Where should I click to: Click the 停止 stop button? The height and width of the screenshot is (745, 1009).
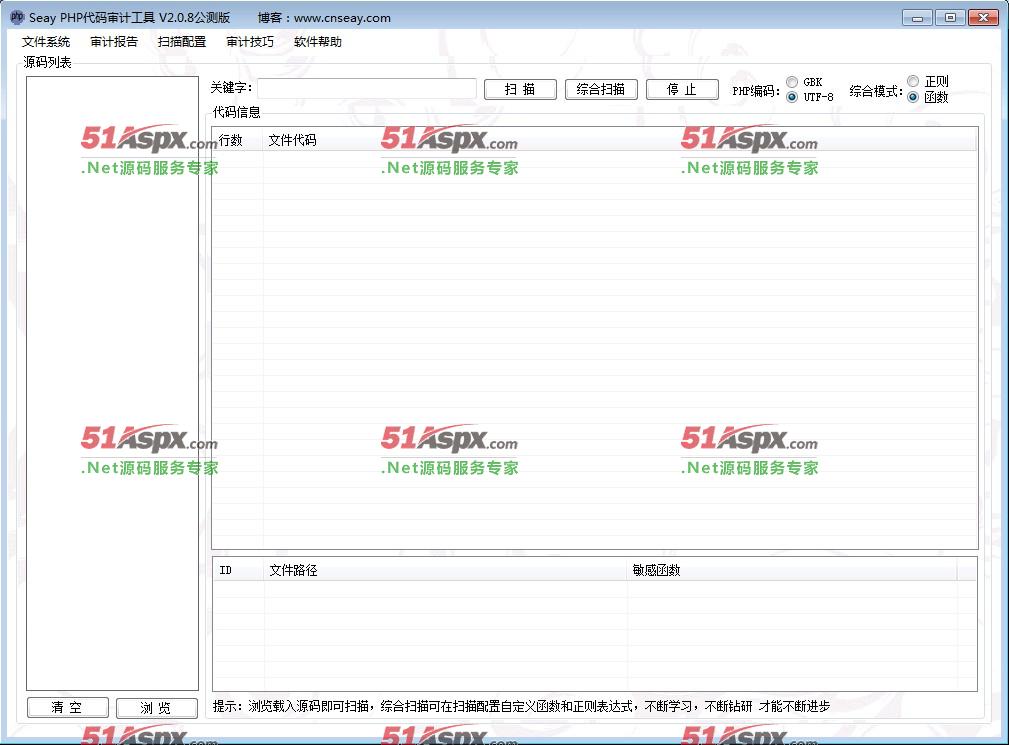coord(682,89)
